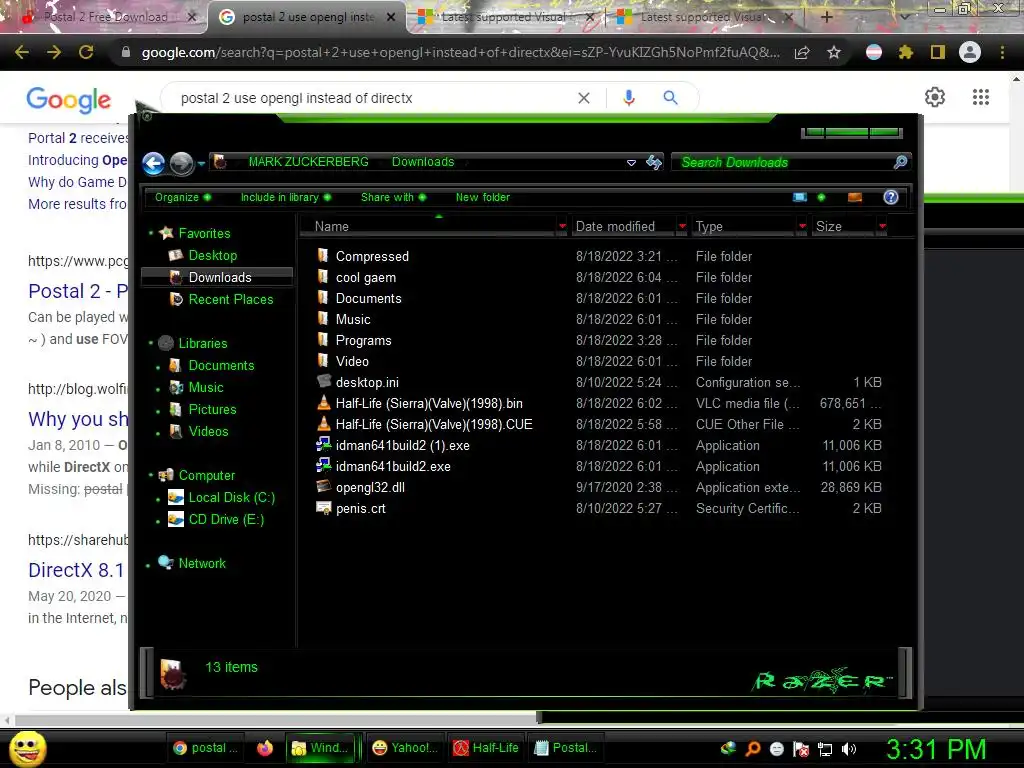
Task: Click the smiley Start button on taskbar
Action: (27, 749)
